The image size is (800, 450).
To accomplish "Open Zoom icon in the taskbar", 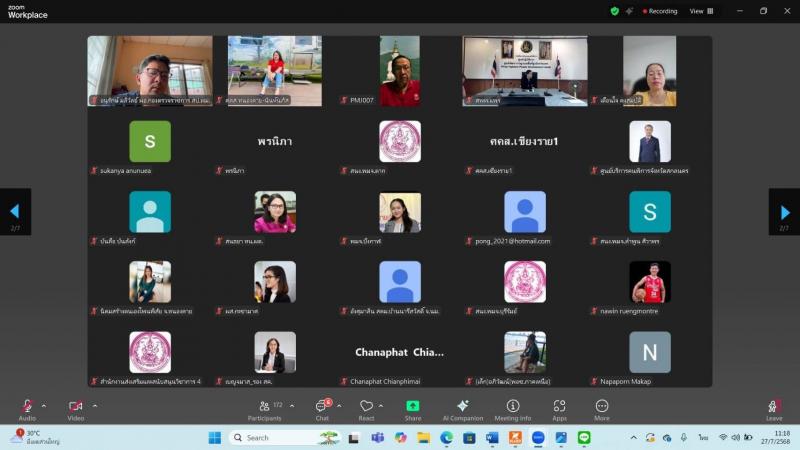I will click(538, 438).
